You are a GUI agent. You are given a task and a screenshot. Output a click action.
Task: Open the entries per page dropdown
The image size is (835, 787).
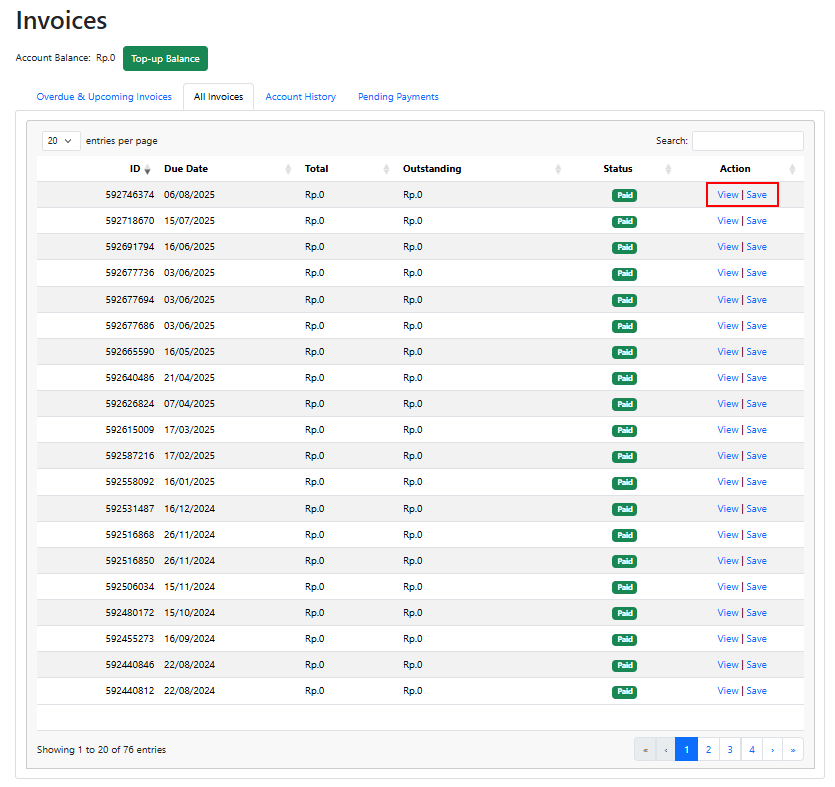[61, 141]
